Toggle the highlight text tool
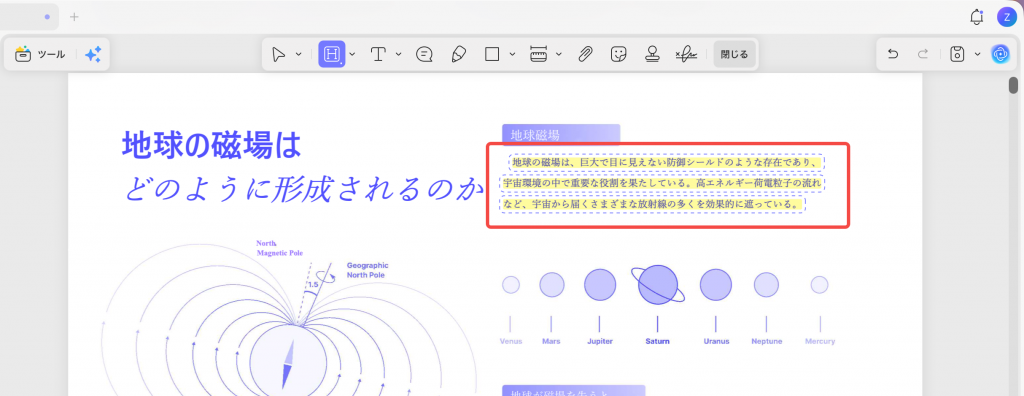The width and height of the screenshot is (1024, 396). (x=332, y=54)
